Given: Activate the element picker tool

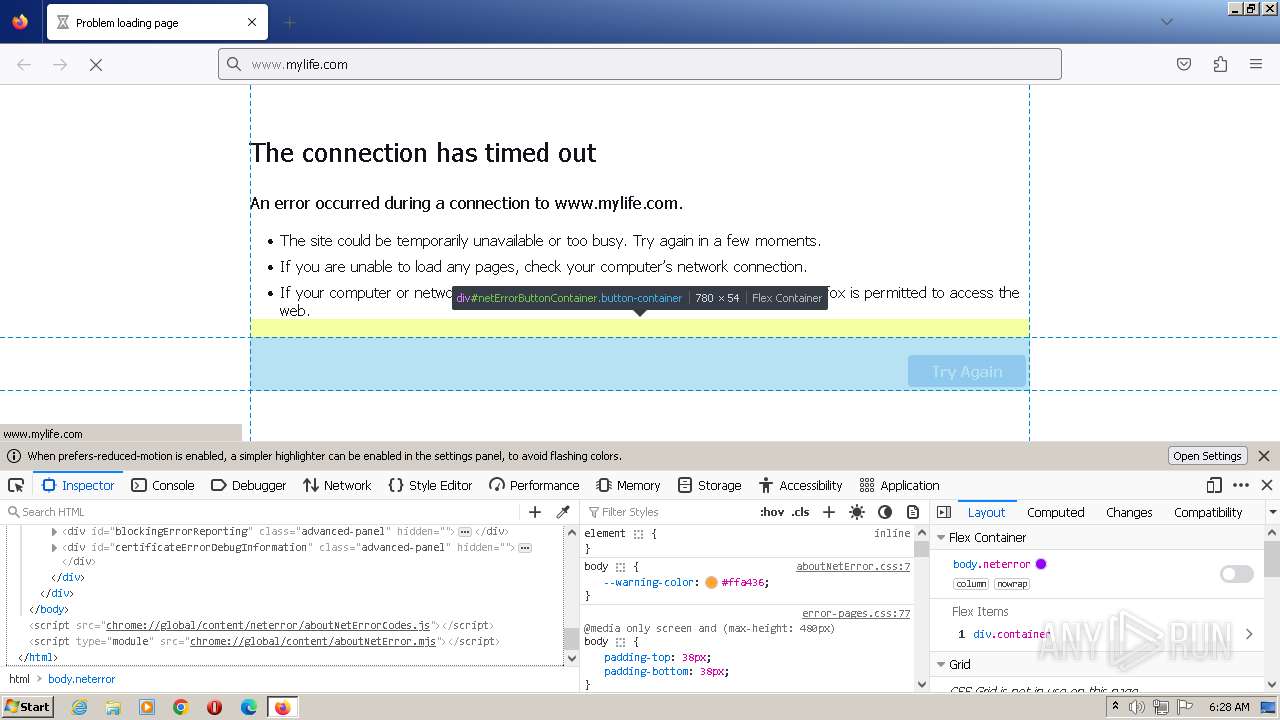Looking at the screenshot, I should 16,485.
